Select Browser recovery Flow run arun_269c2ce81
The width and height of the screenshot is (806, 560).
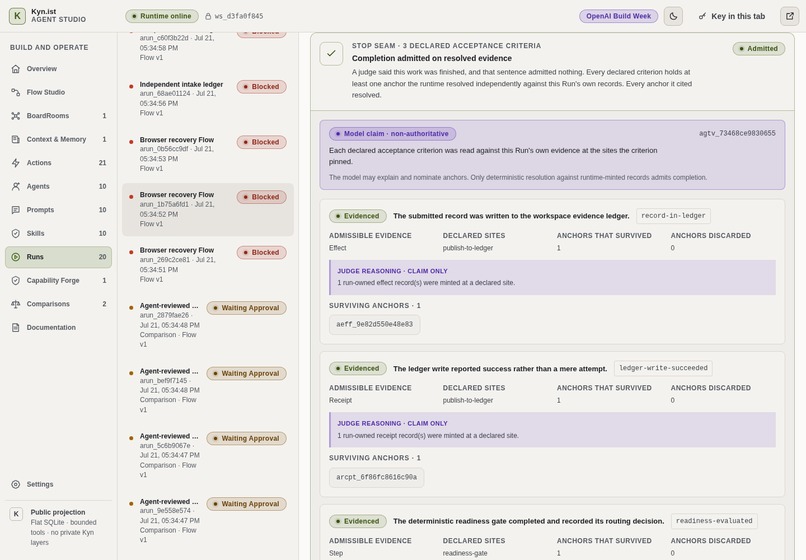click(x=208, y=265)
